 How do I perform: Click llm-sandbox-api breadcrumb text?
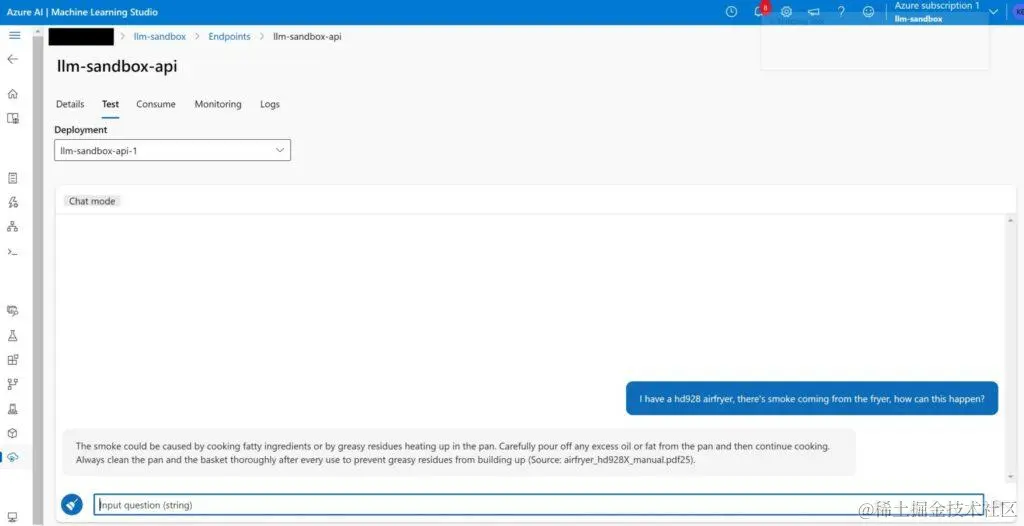[307, 37]
